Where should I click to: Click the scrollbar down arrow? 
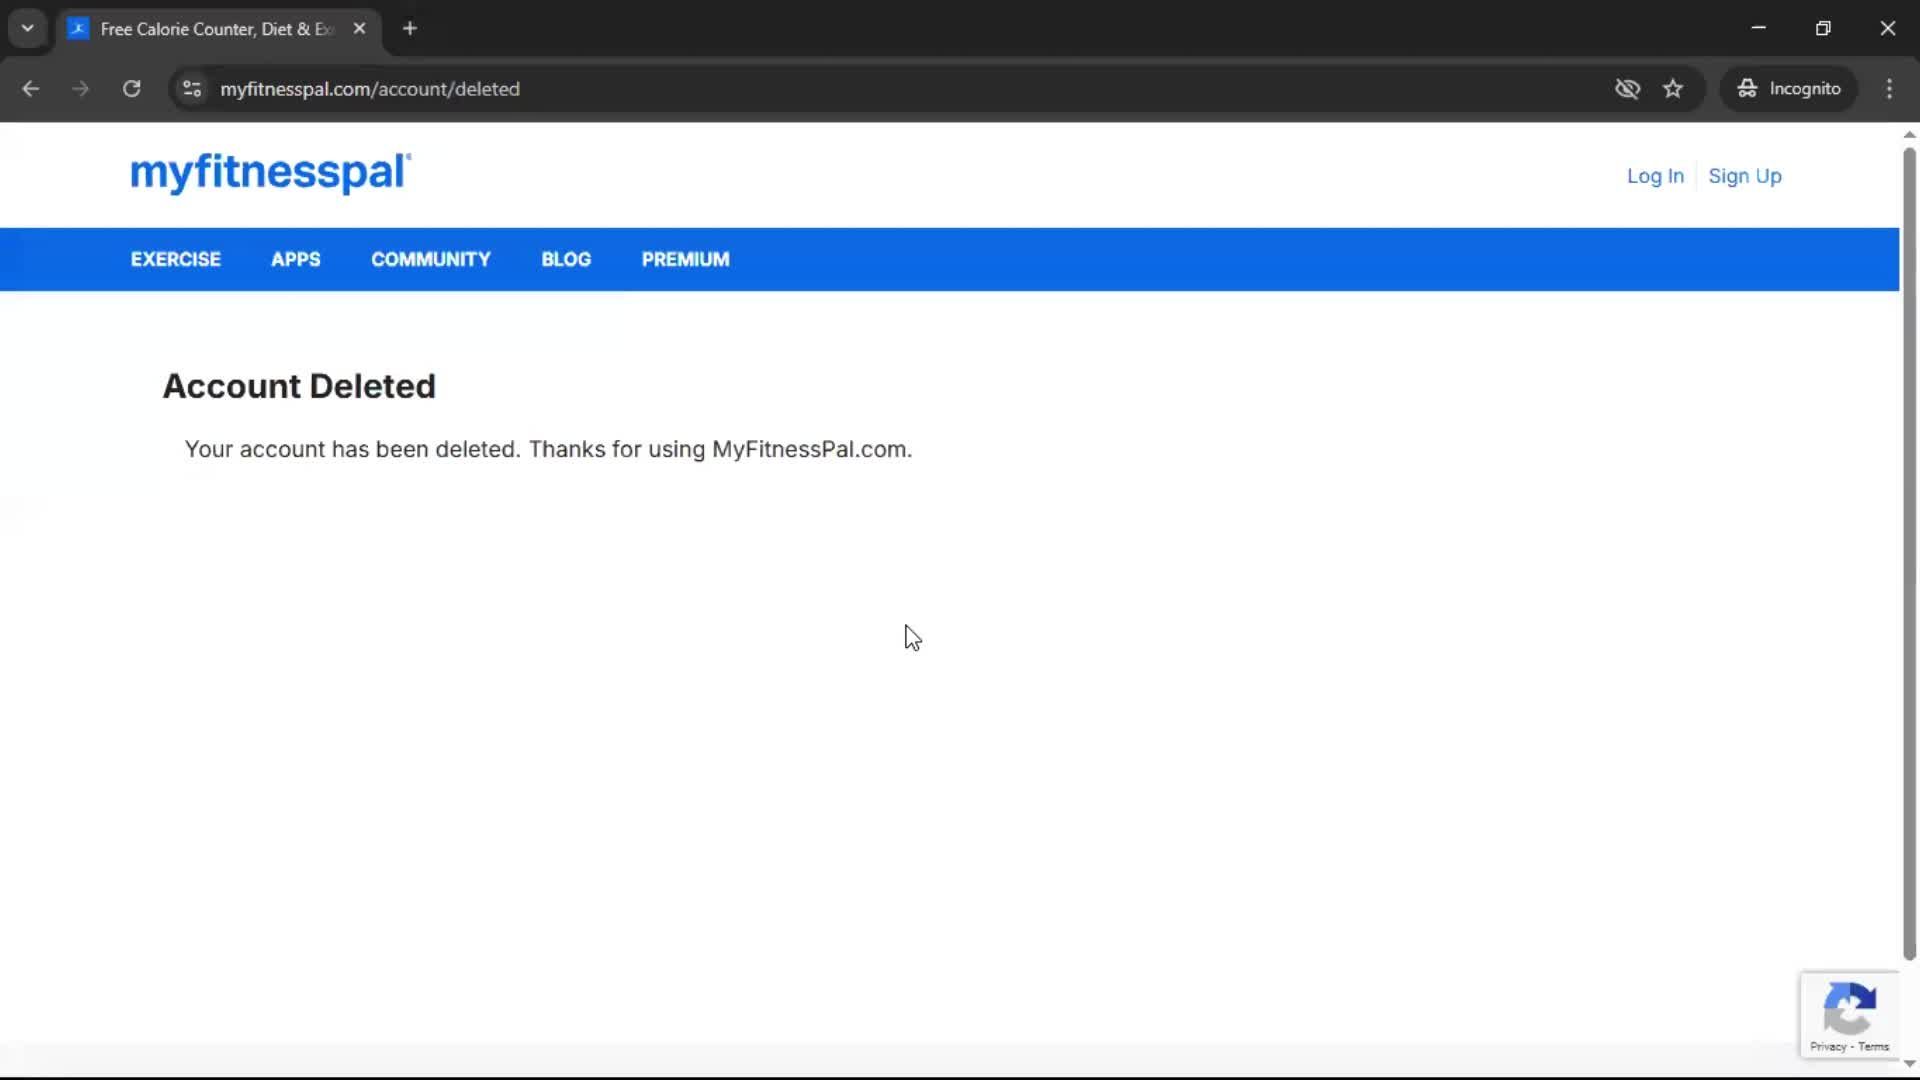(x=1909, y=1064)
